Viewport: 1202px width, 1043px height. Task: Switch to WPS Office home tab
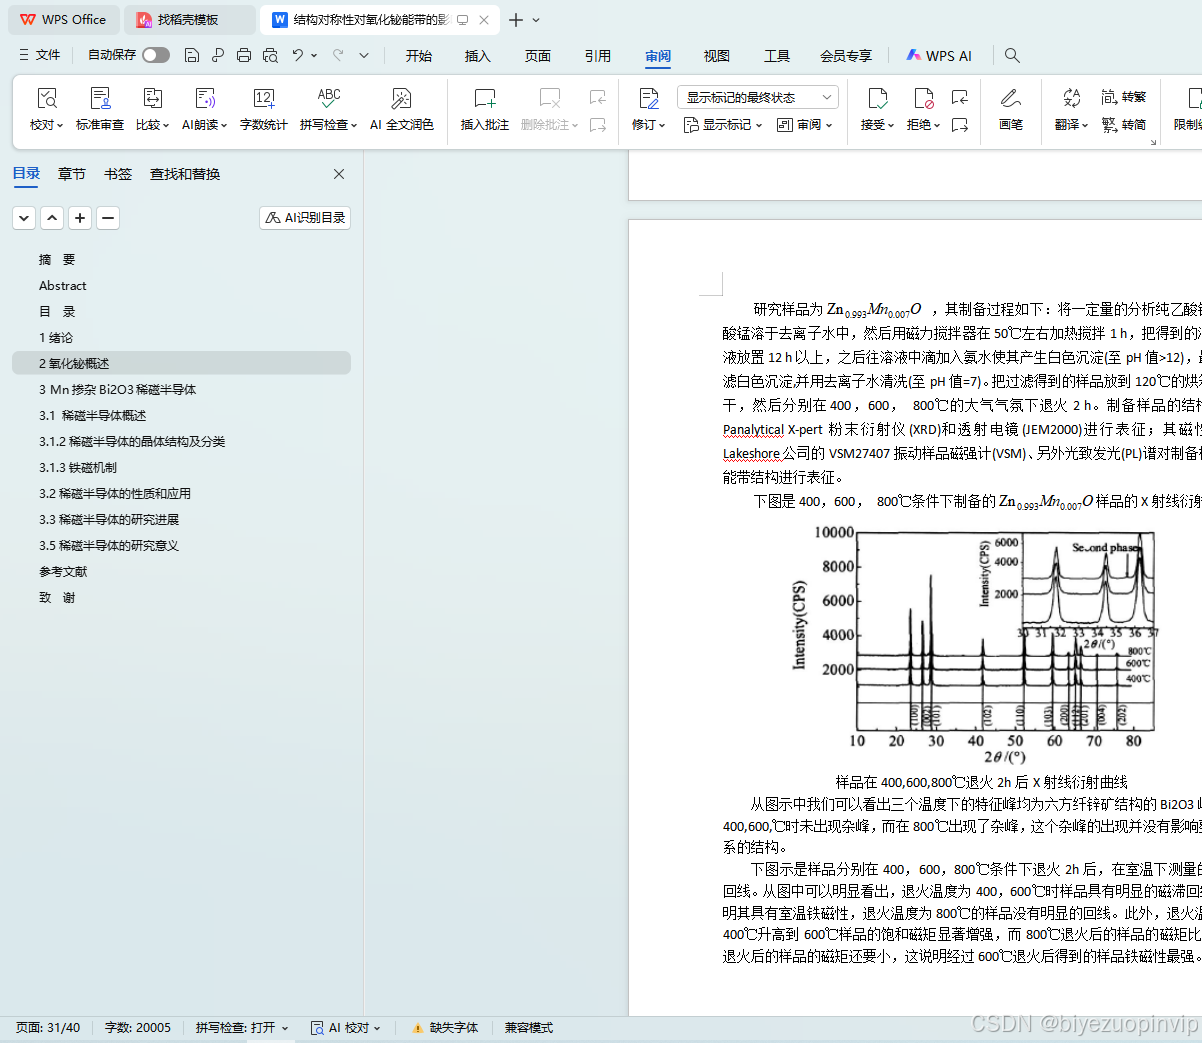tap(63, 20)
